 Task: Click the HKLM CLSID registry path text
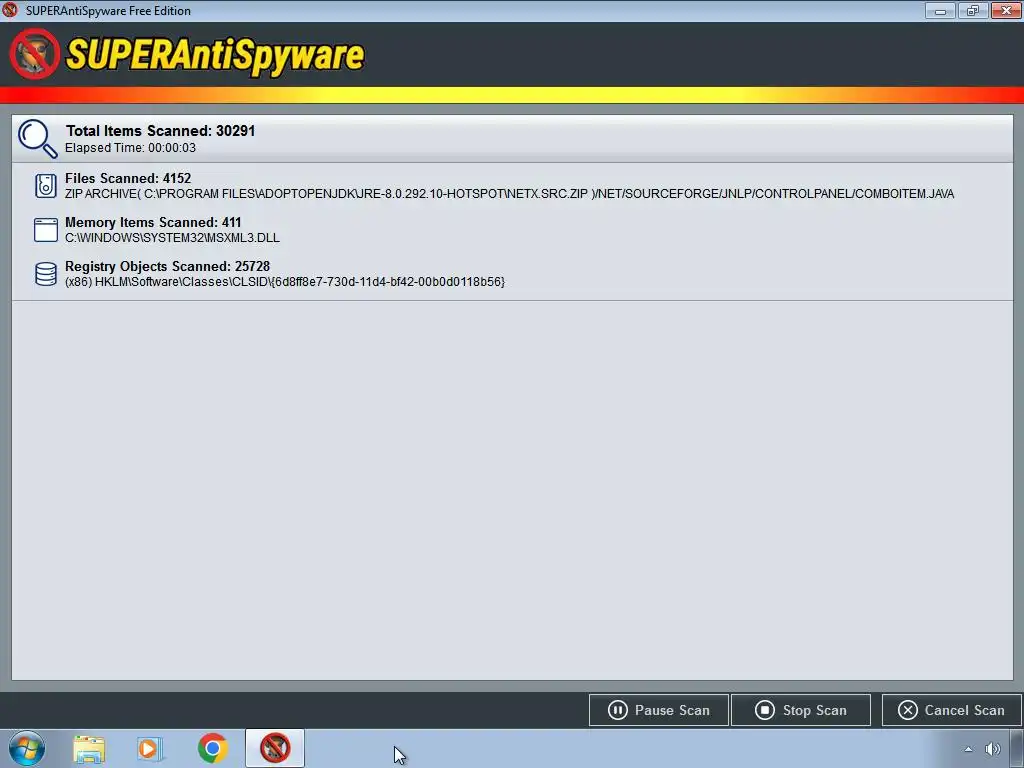click(285, 282)
